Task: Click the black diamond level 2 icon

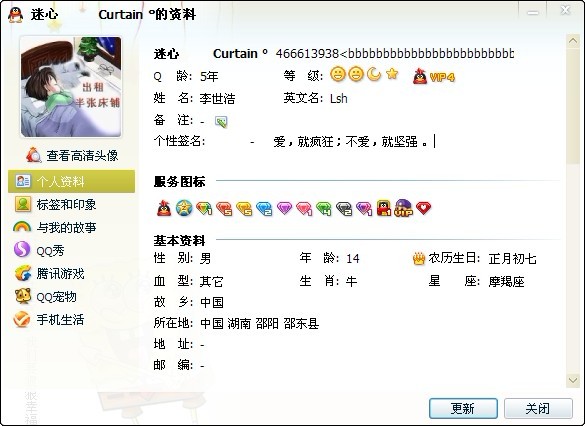Action: [344, 209]
